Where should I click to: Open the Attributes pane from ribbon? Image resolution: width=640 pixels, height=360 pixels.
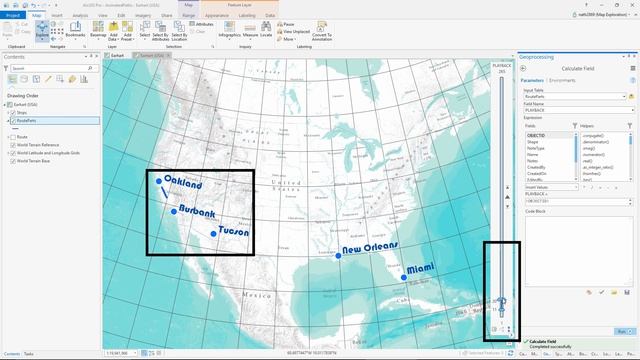[202, 24]
